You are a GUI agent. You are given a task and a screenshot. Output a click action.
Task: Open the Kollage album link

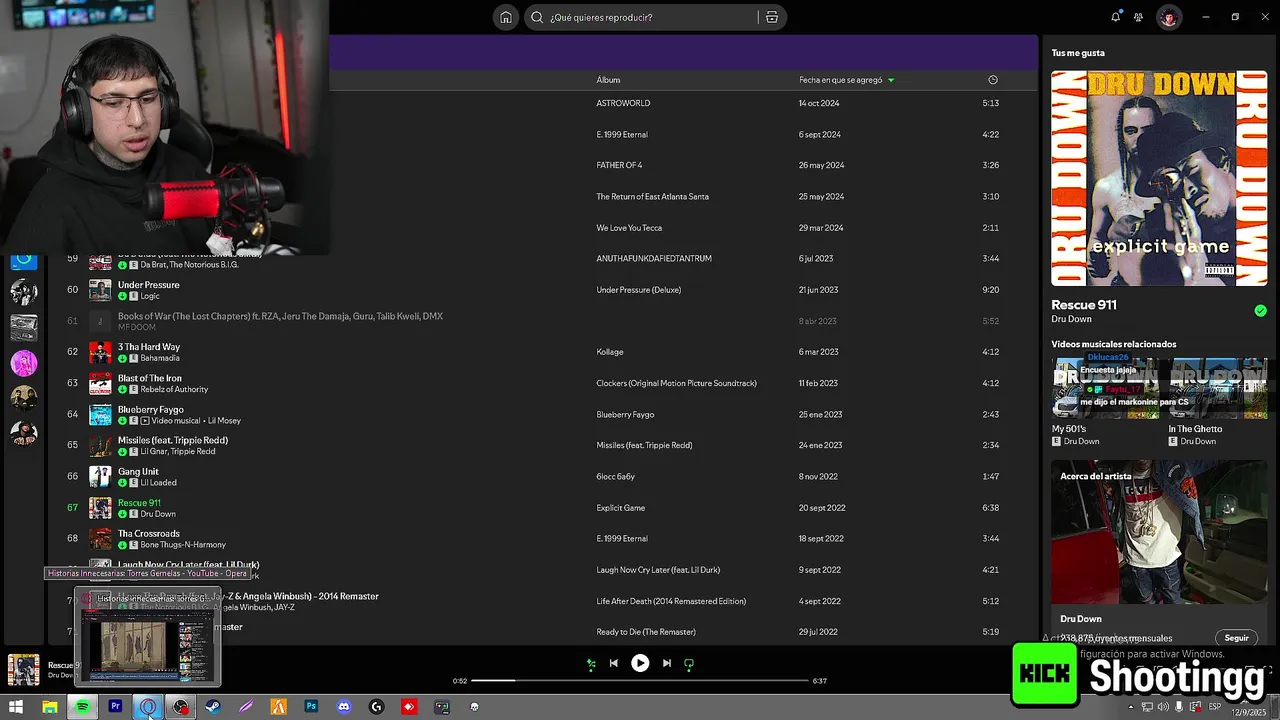tap(610, 352)
